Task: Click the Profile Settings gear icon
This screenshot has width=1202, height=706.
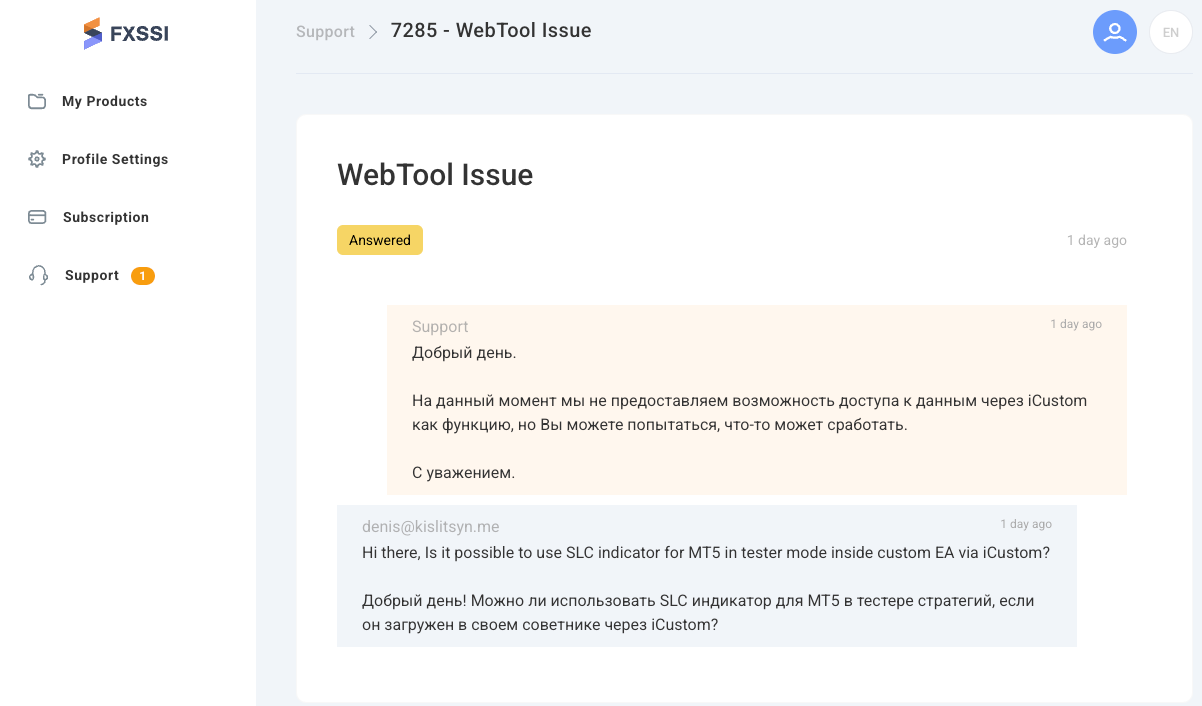Action: pyautogui.click(x=38, y=158)
